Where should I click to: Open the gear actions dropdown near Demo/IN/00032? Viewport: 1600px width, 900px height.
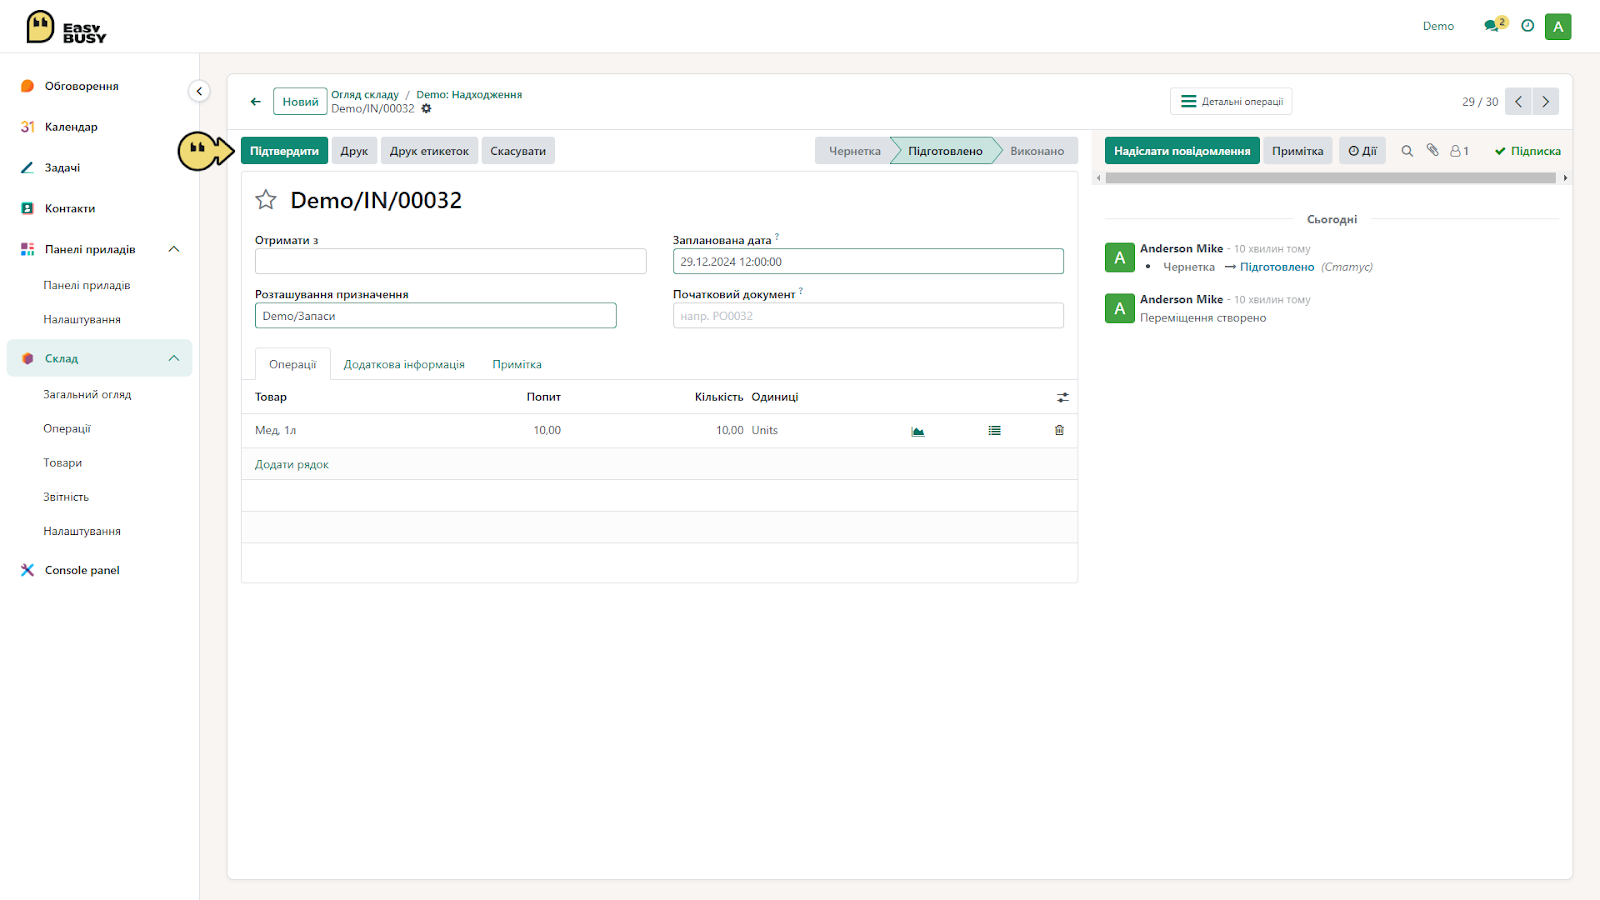pyautogui.click(x=426, y=109)
